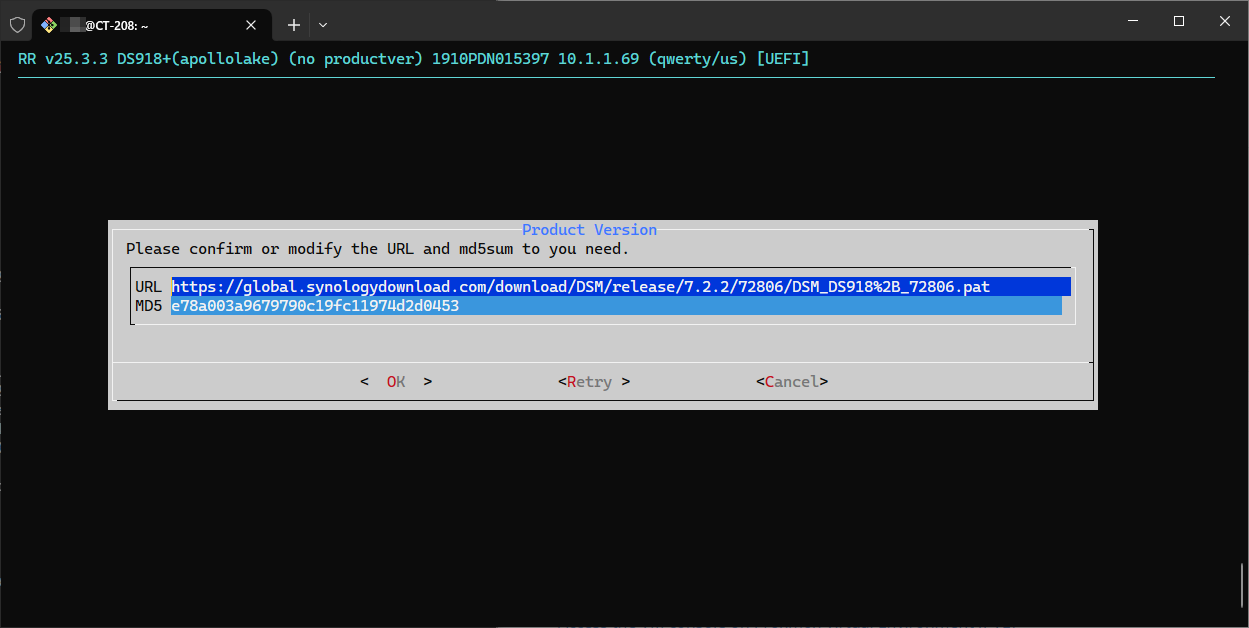This screenshot has width=1249, height=628.
Task: Click the RR v25.3.3 header status line
Action: [x=413, y=59]
